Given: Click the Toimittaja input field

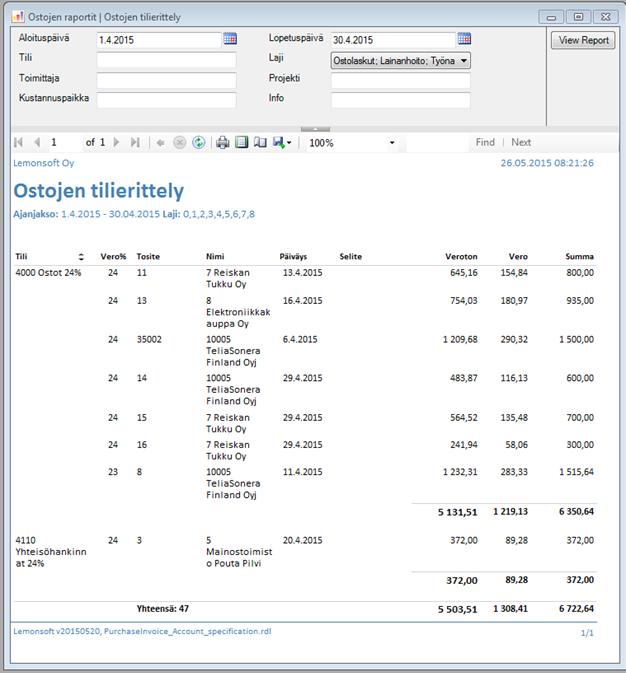Looking at the screenshot, I should click(167, 80).
